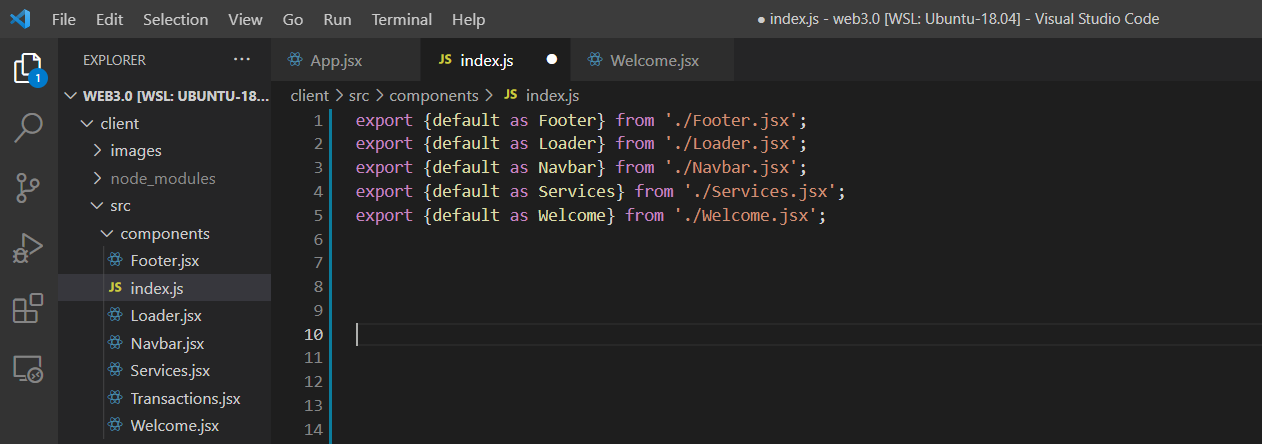Open Source Control view icon

(28, 187)
